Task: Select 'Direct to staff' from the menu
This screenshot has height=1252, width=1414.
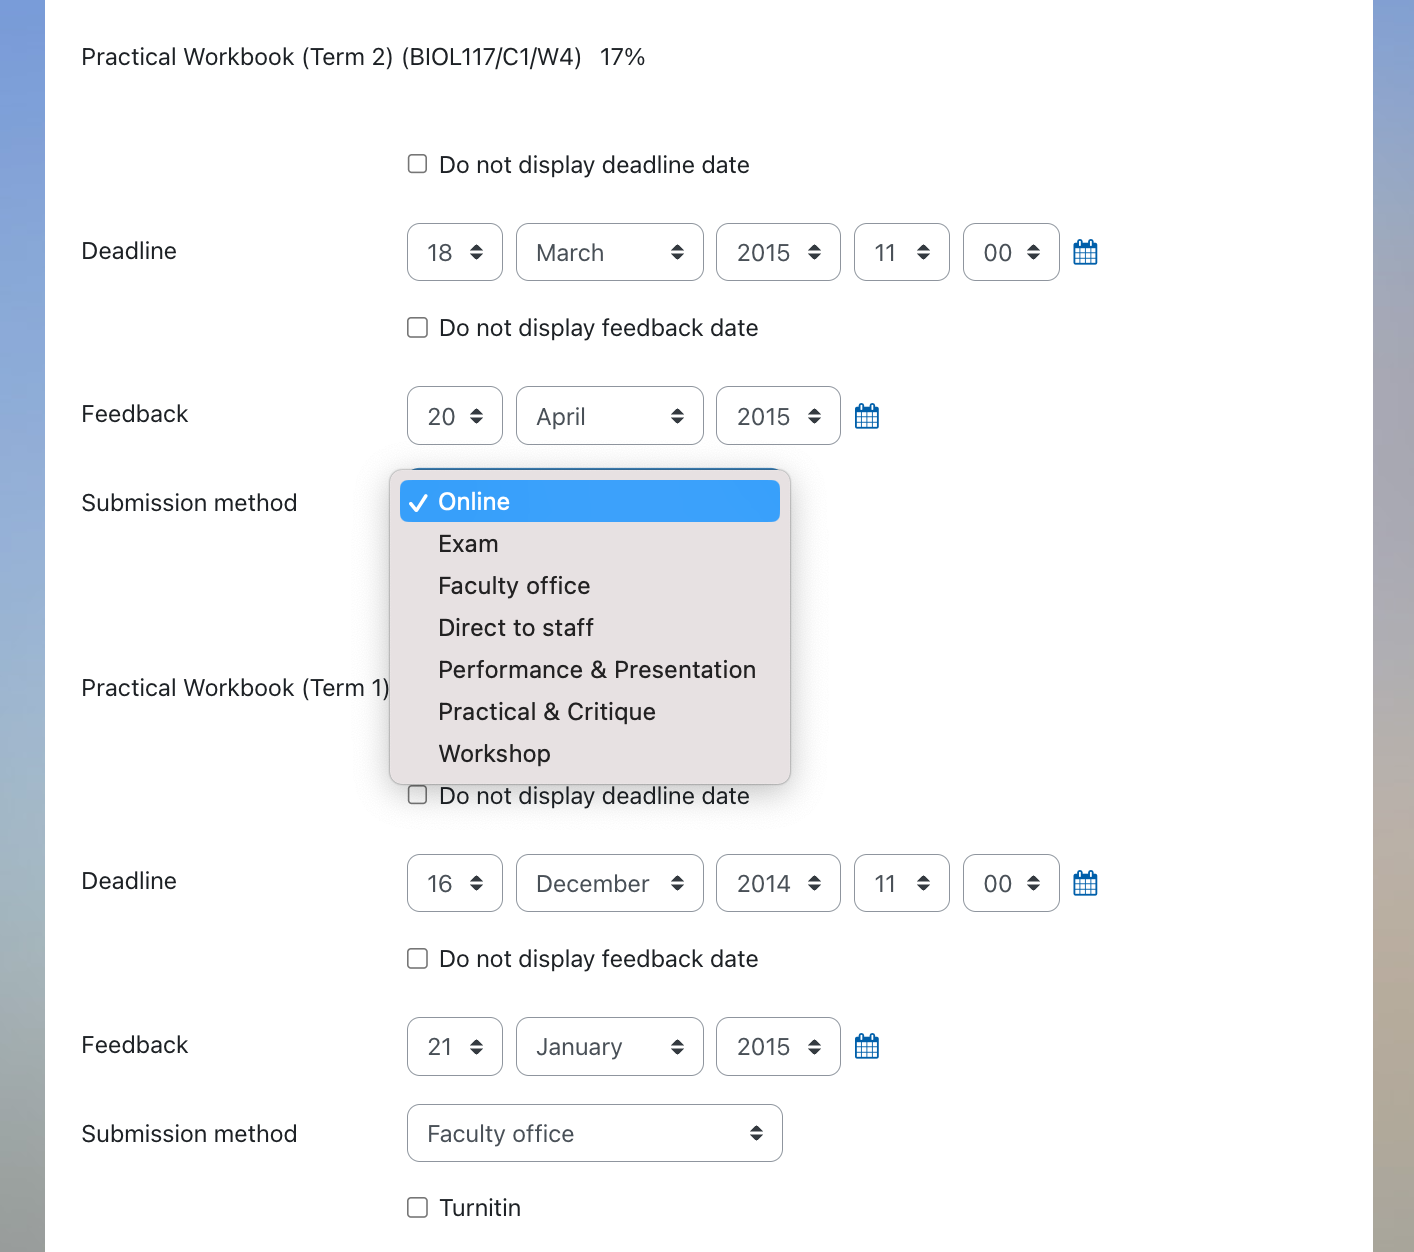Action: pos(516,627)
